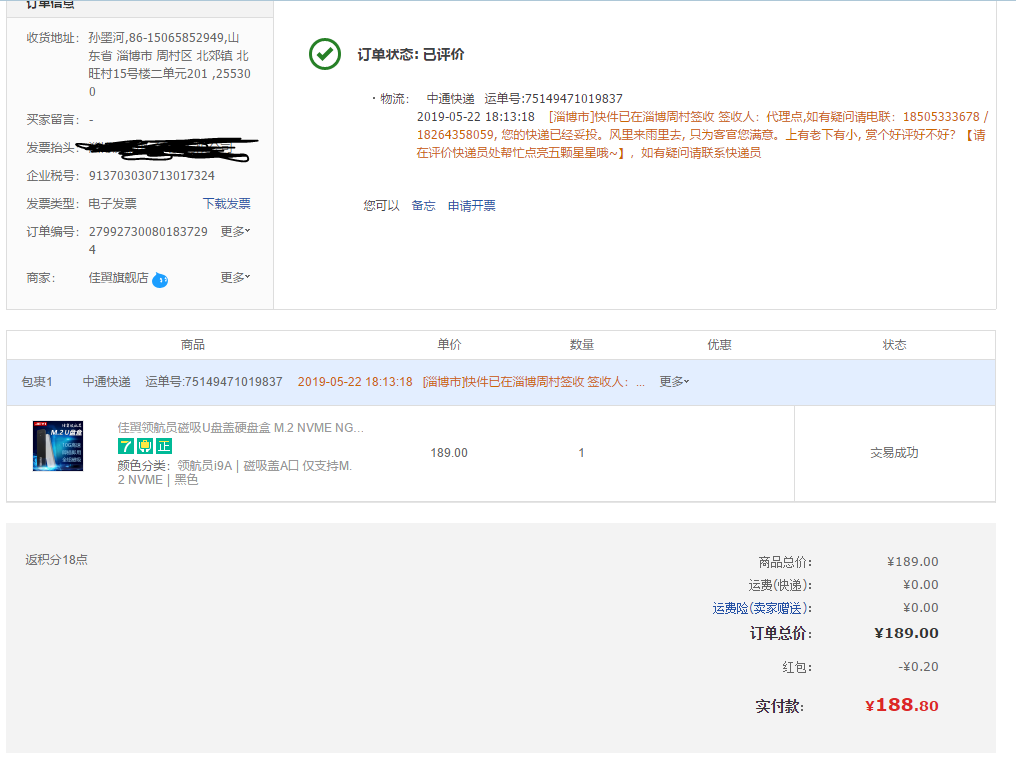Open the M.2 U盘盒 product thumbnail
Image resolution: width=1016 pixels, height=763 pixels.
tap(58, 446)
